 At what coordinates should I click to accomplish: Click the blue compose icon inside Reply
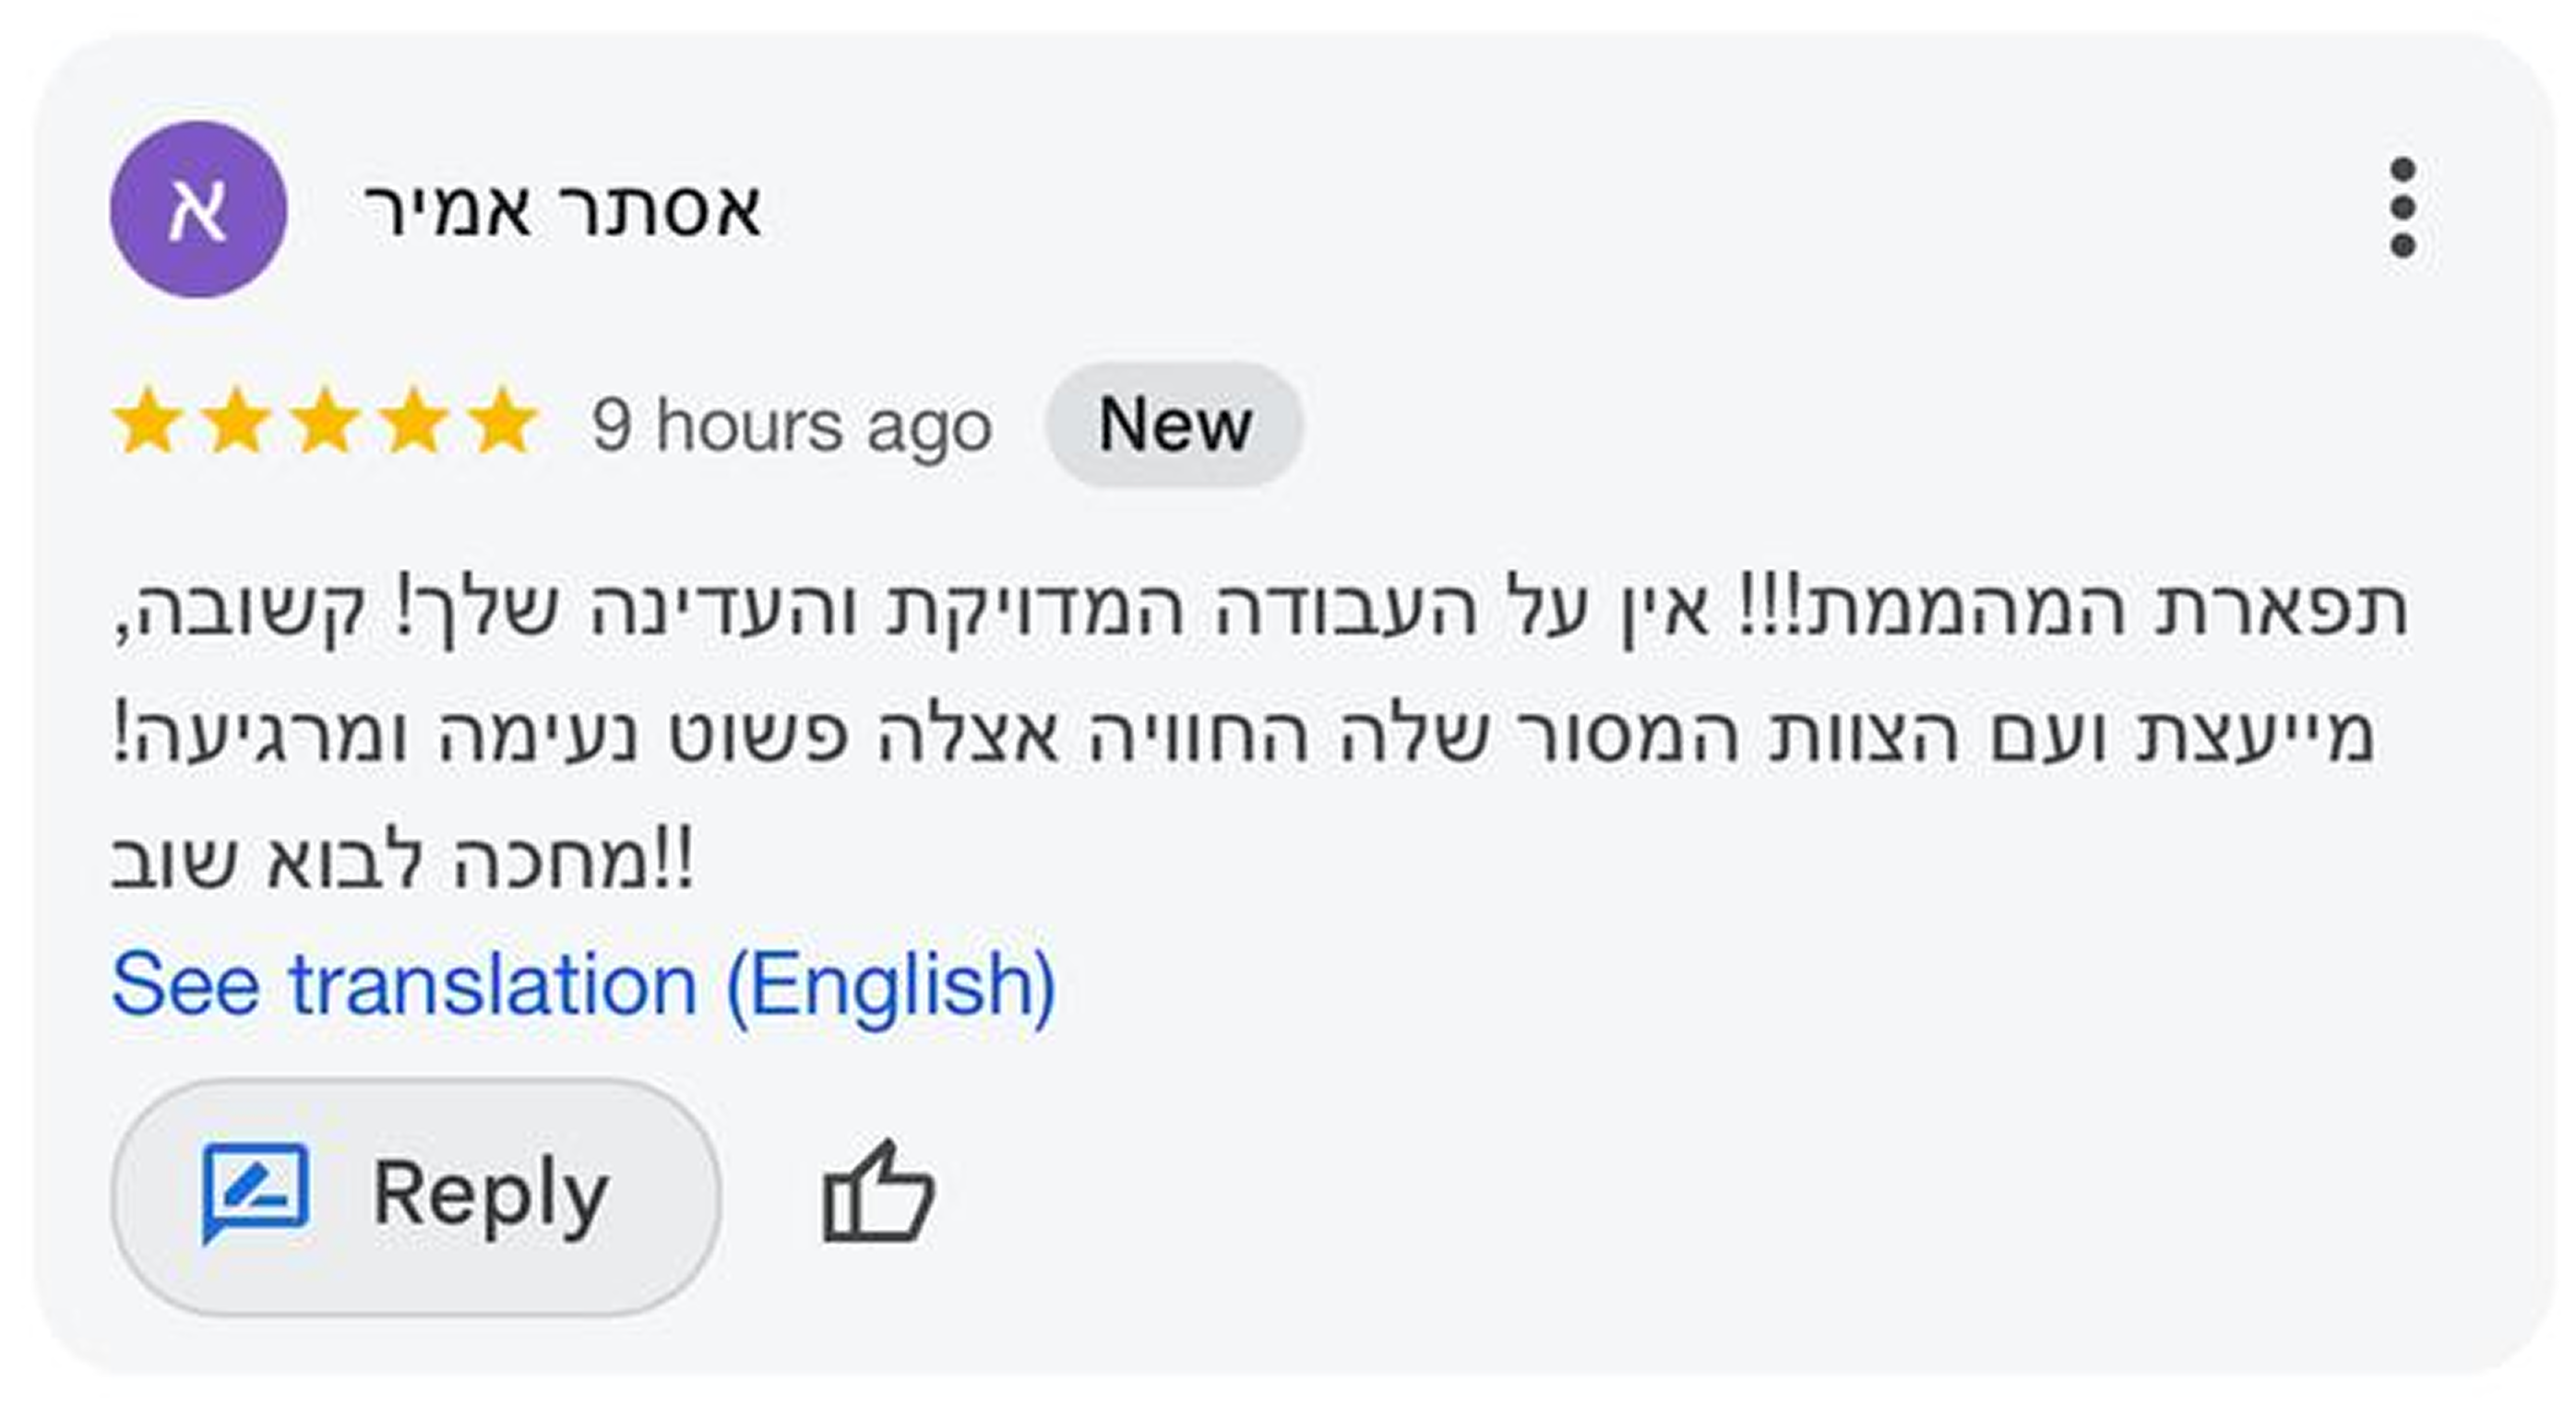coord(256,1190)
